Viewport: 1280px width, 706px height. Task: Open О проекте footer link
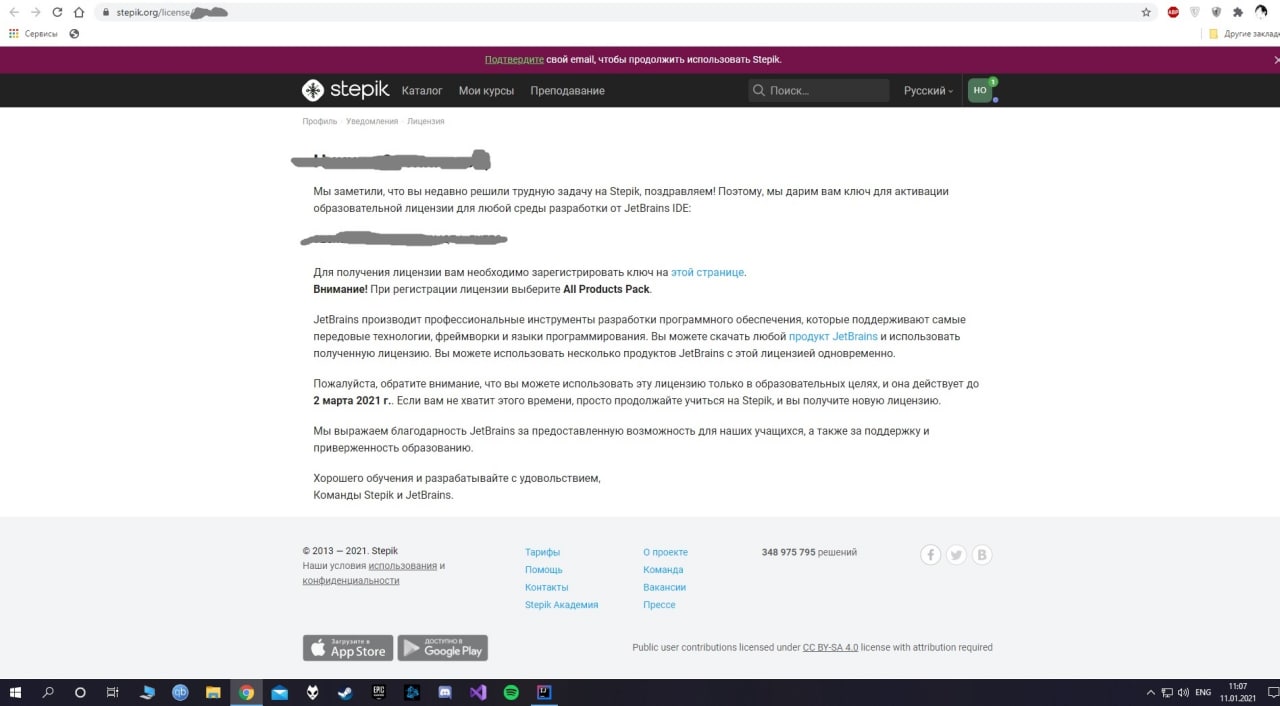coord(665,552)
